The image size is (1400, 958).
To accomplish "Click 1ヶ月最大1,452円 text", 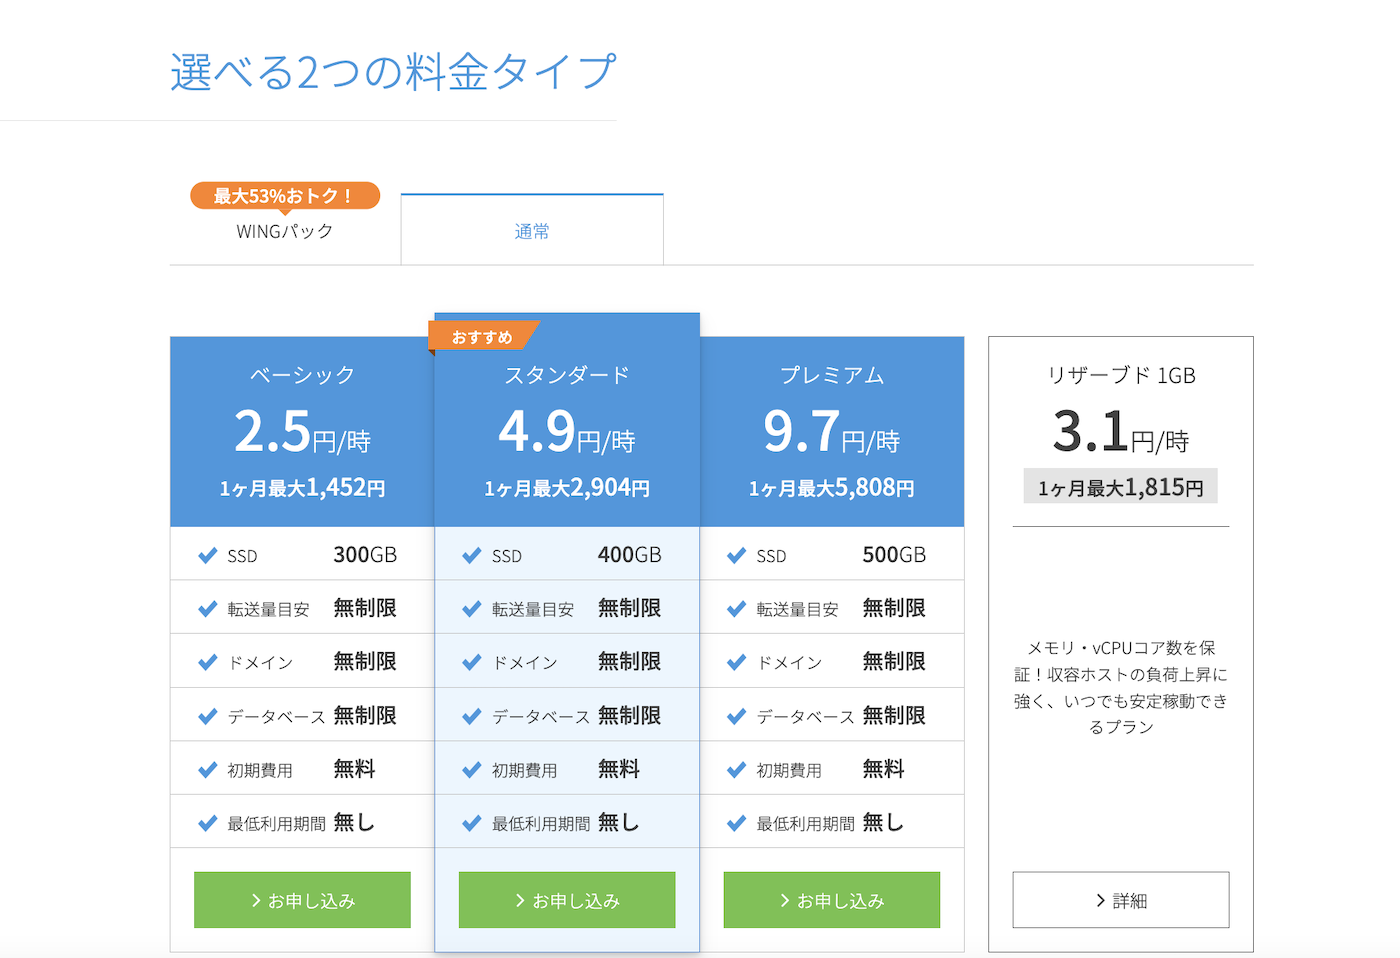I will 302,488.
